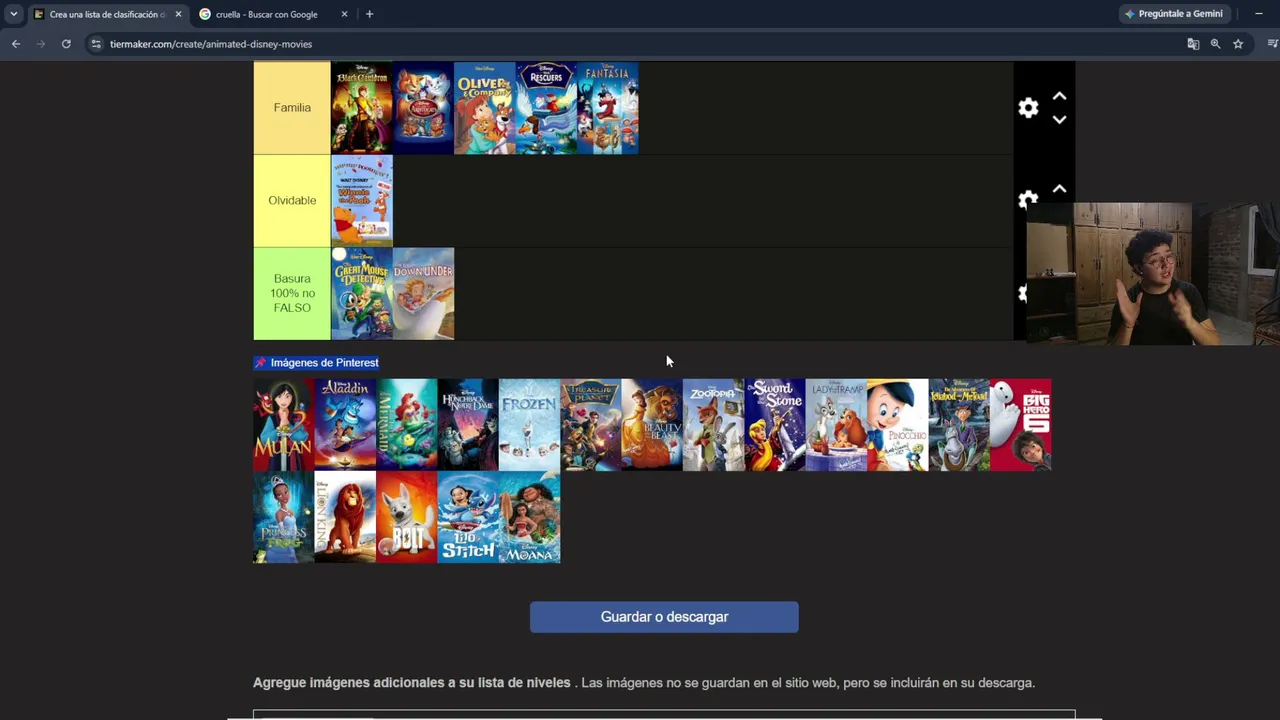The image size is (1280, 720).
Task: Pick the Little Mermaid poster
Action: click(407, 424)
